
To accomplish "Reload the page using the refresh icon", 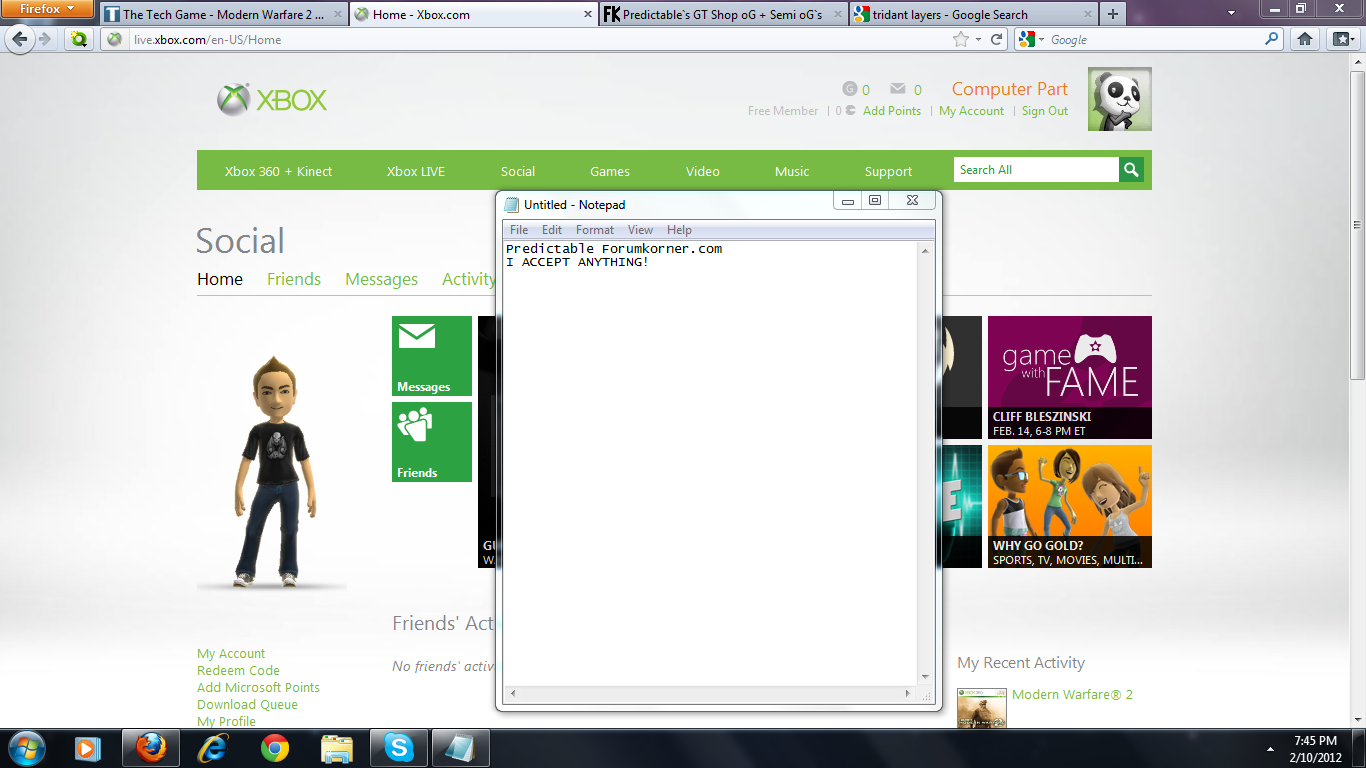I will tap(997, 40).
